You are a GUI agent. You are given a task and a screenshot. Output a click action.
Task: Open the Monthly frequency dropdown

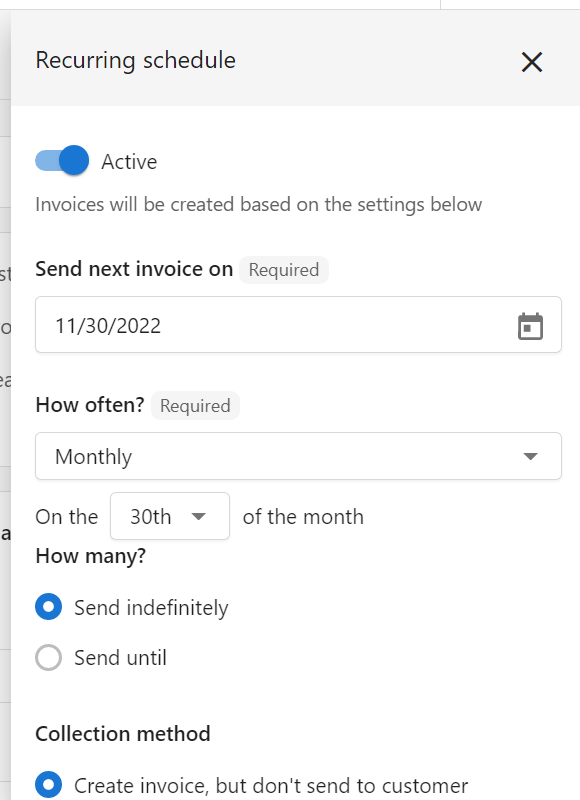click(x=298, y=456)
